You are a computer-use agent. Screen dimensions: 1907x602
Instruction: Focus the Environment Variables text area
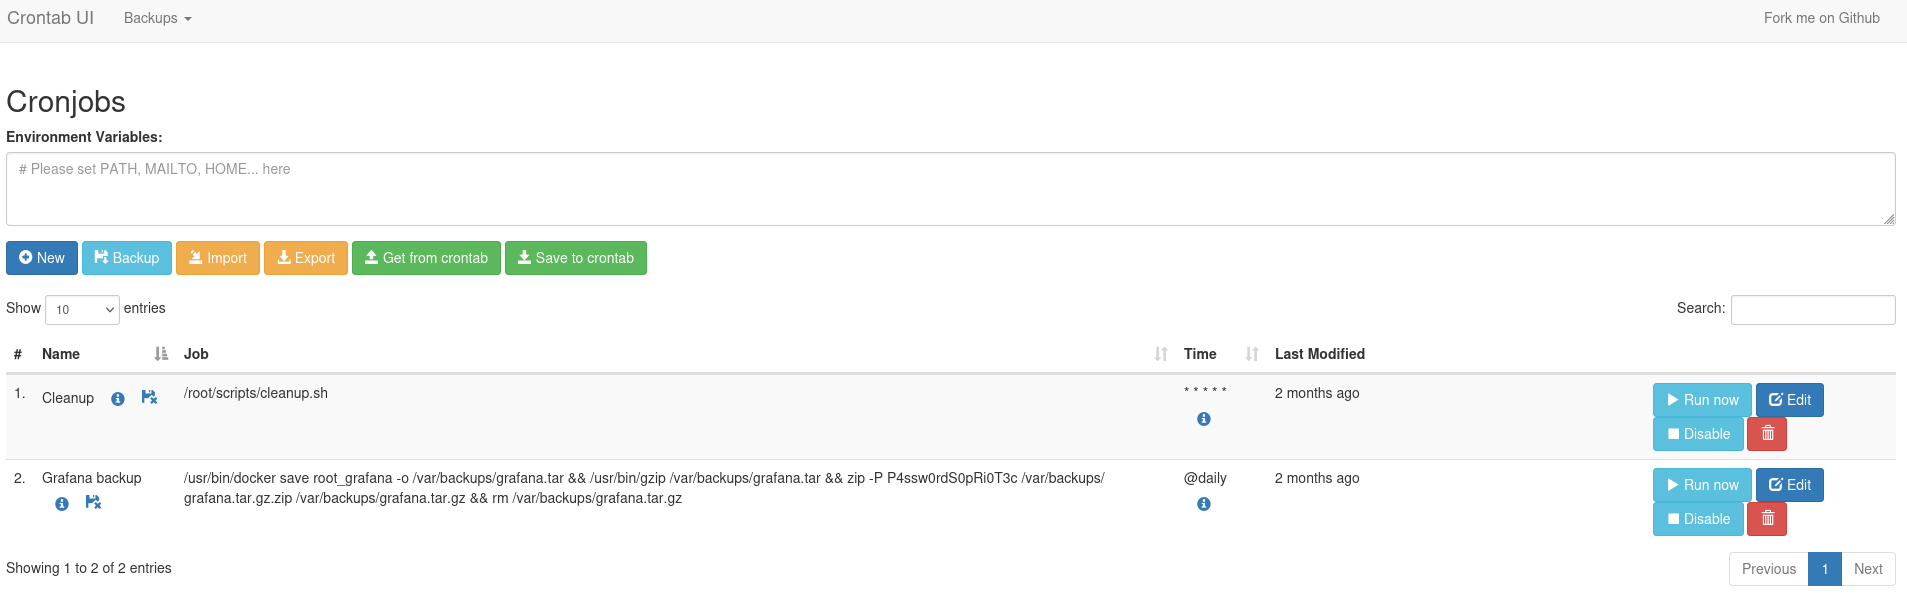coord(951,189)
